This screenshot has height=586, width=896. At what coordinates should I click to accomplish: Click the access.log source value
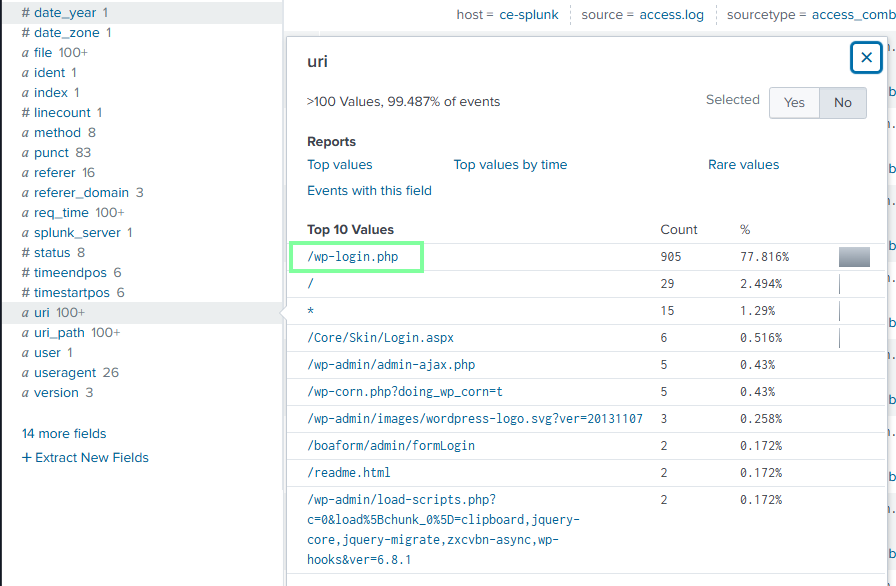[x=671, y=15]
